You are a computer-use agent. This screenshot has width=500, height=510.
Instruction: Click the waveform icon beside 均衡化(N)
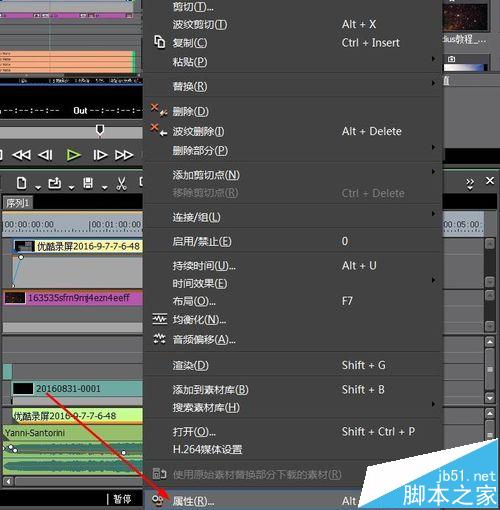(x=160, y=319)
